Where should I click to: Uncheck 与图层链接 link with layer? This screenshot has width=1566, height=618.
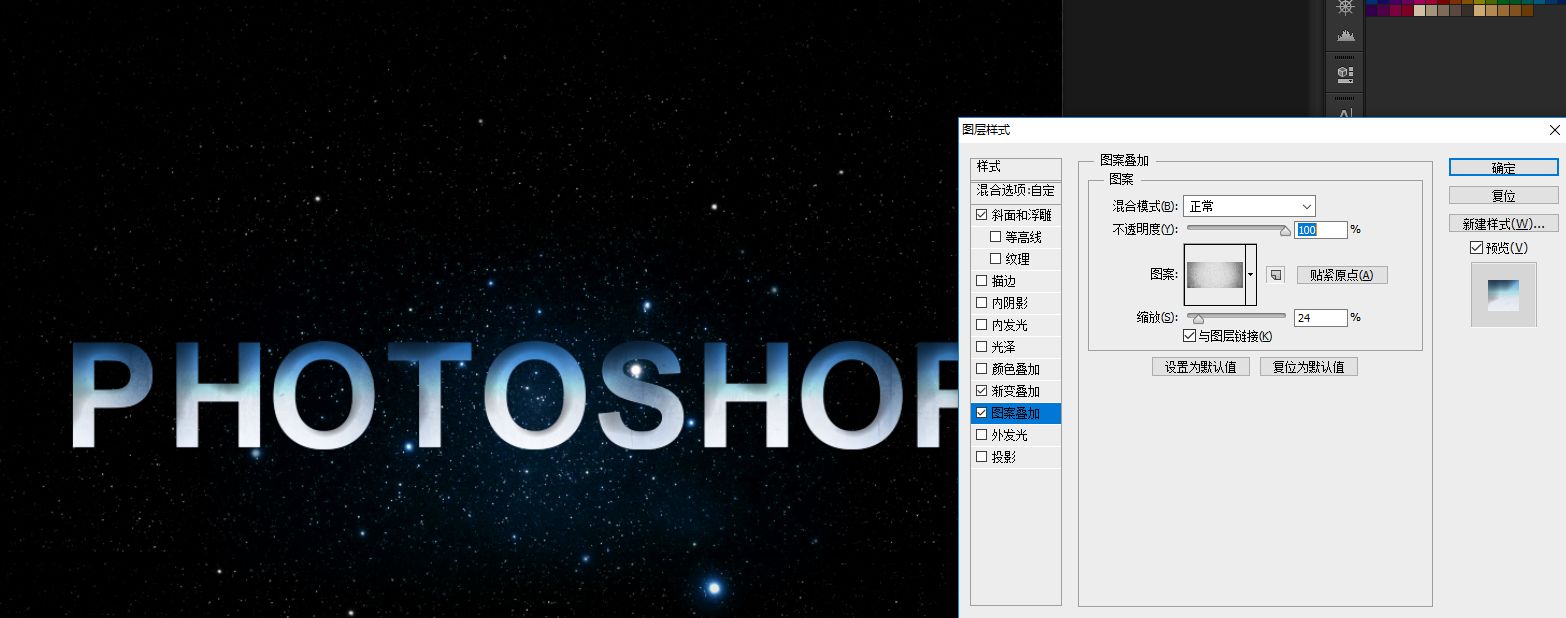1189,336
